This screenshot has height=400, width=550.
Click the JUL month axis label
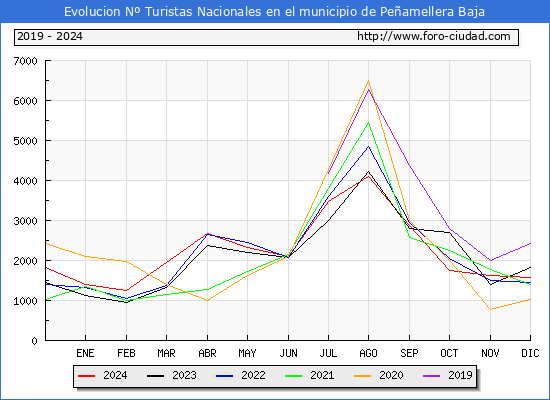click(x=328, y=353)
